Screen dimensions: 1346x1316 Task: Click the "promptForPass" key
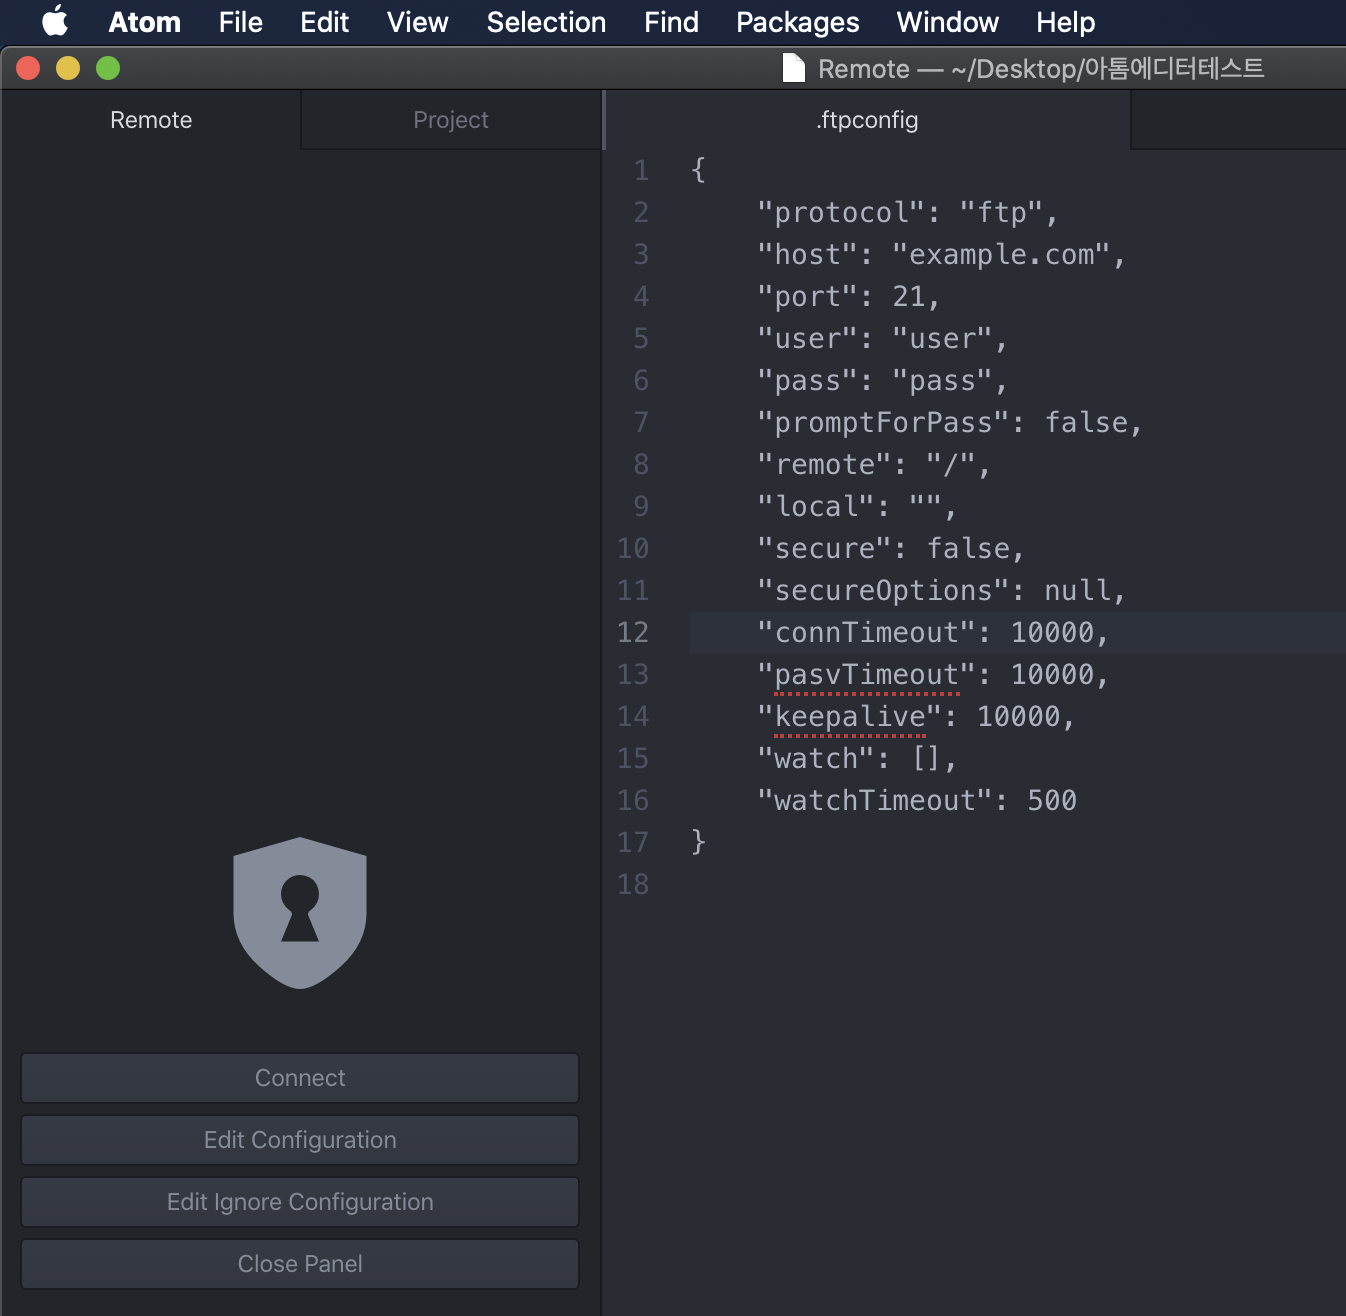tap(884, 423)
